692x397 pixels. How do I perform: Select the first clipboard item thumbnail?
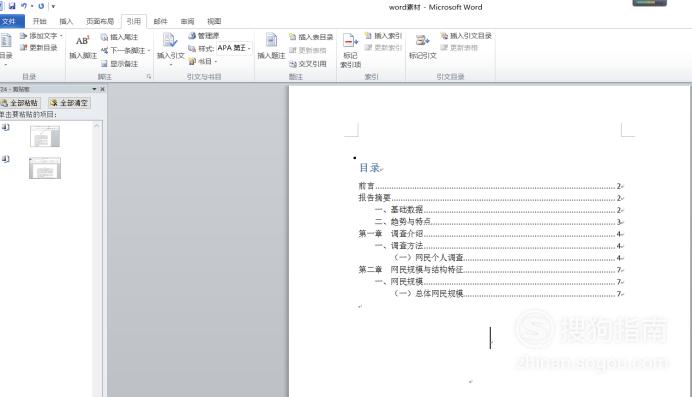45,136
